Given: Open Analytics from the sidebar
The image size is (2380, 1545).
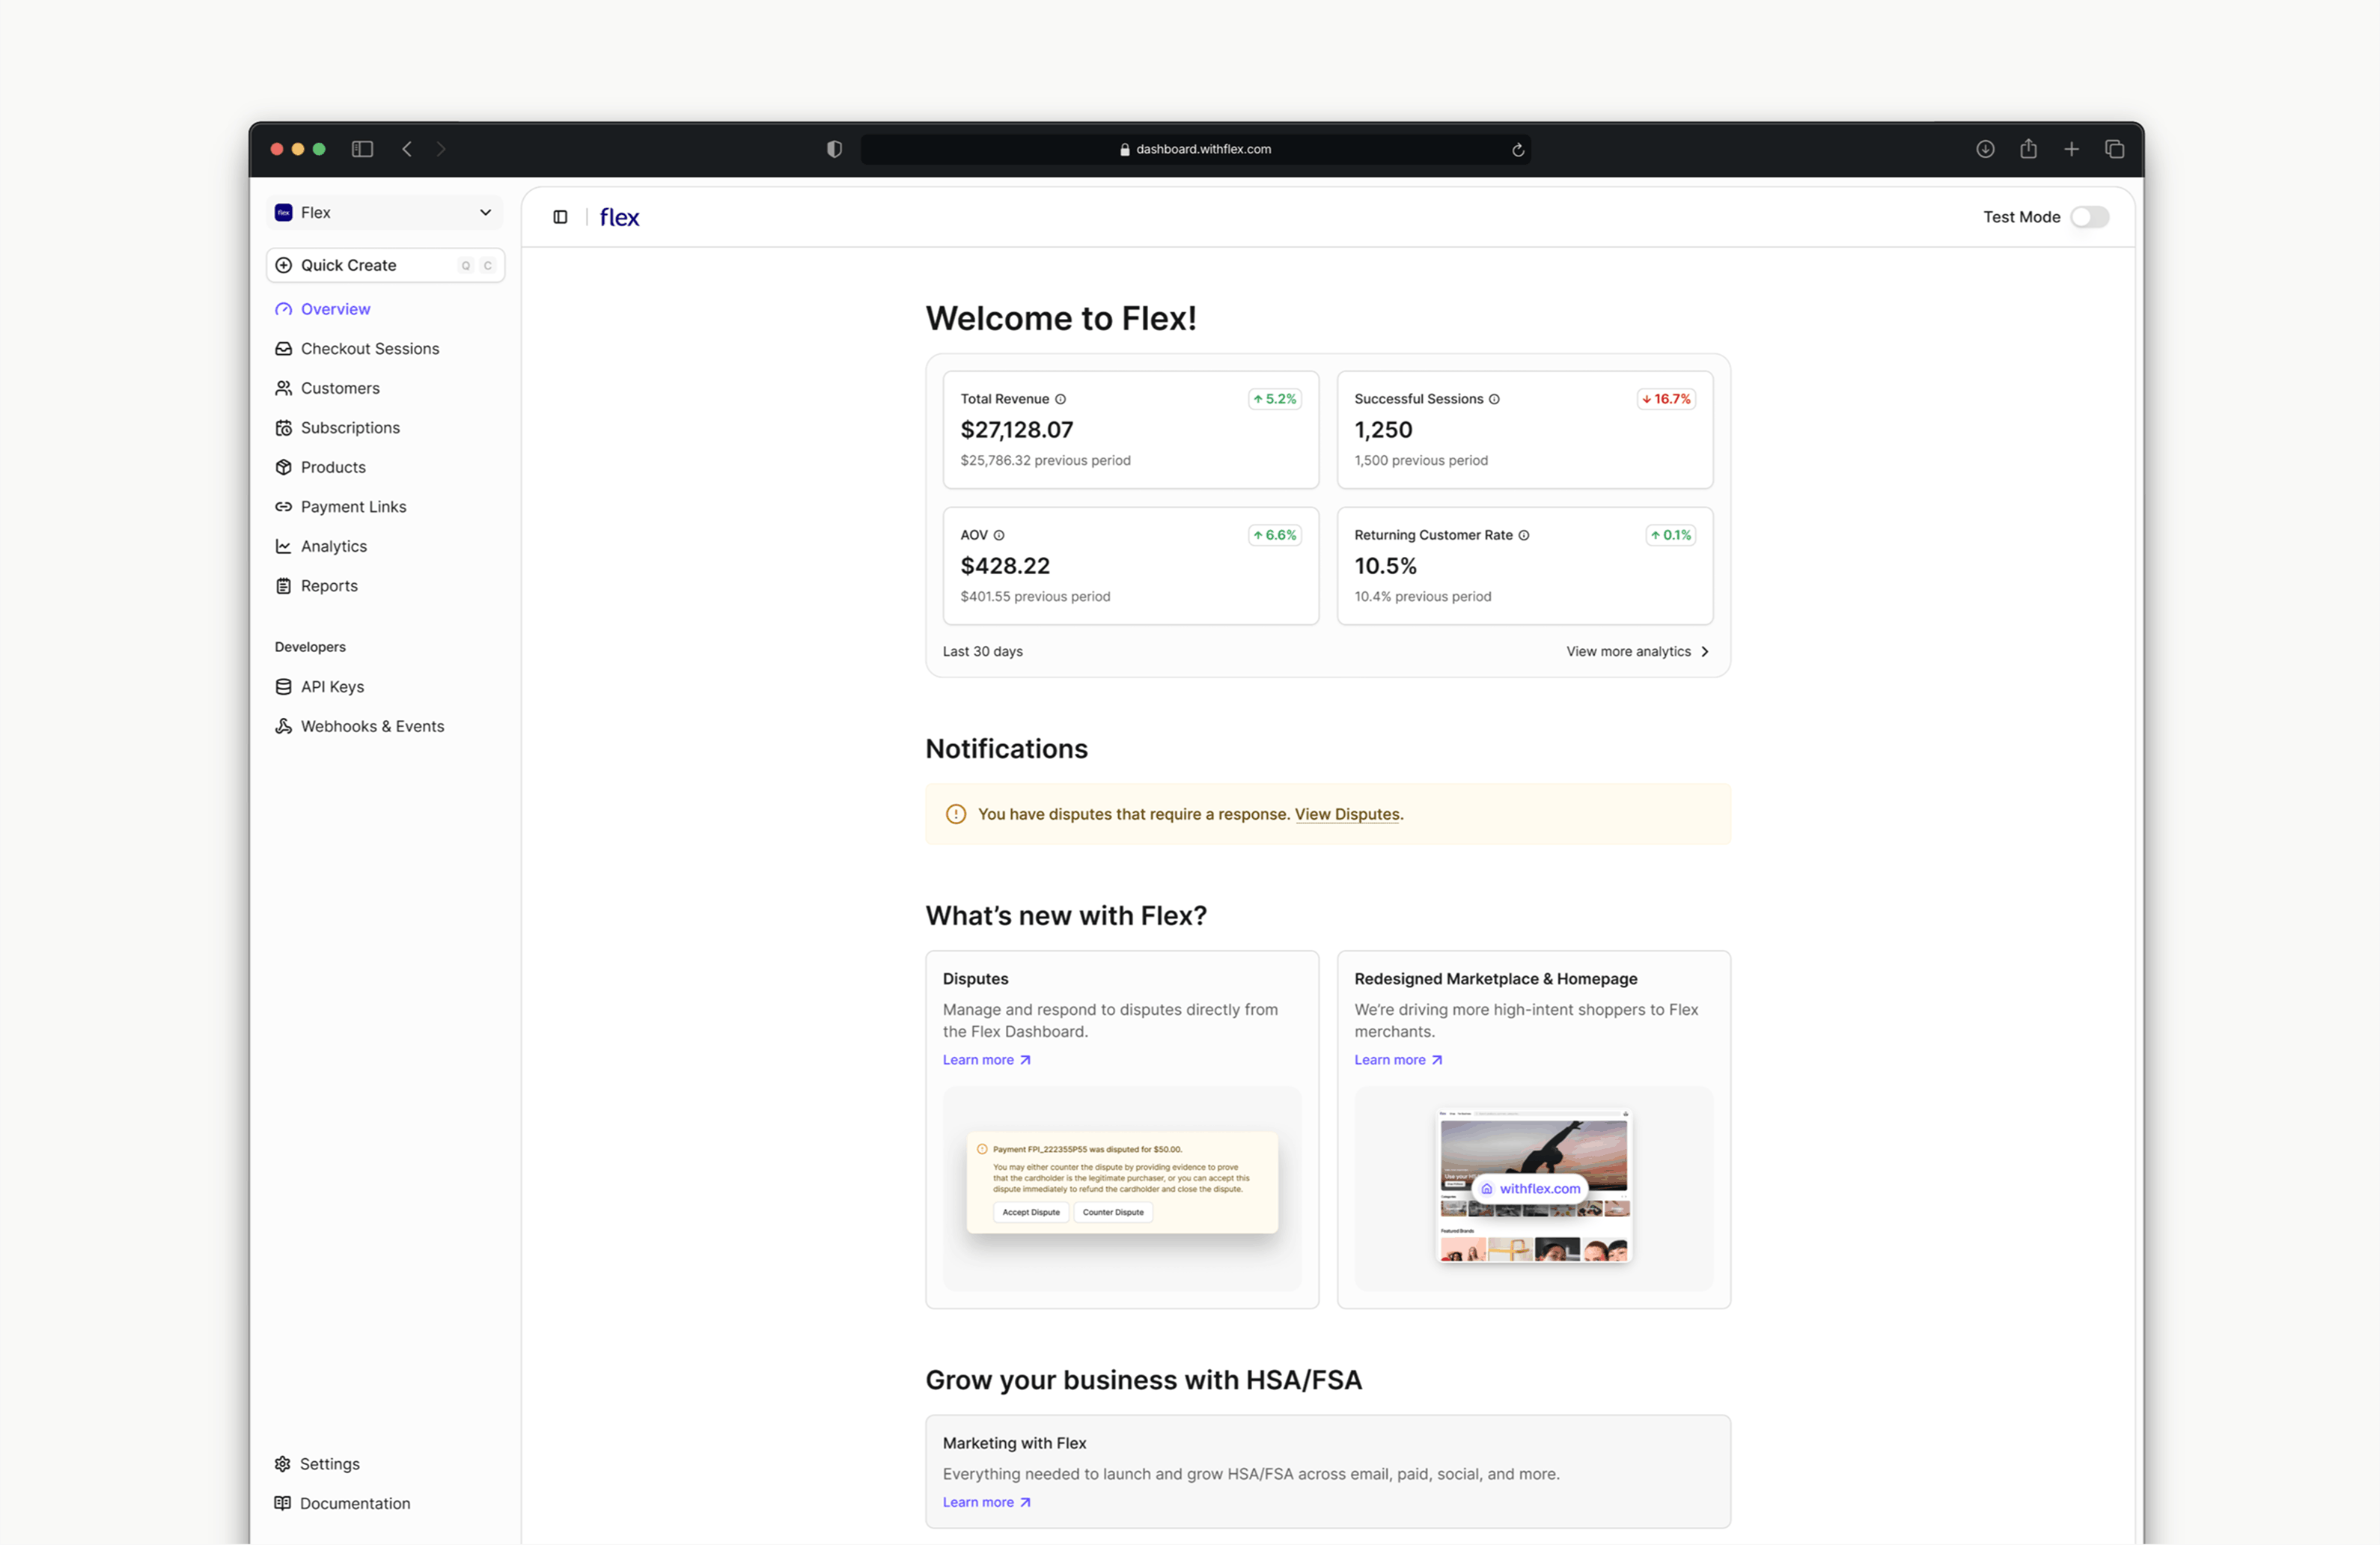Looking at the screenshot, I should (334, 546).
